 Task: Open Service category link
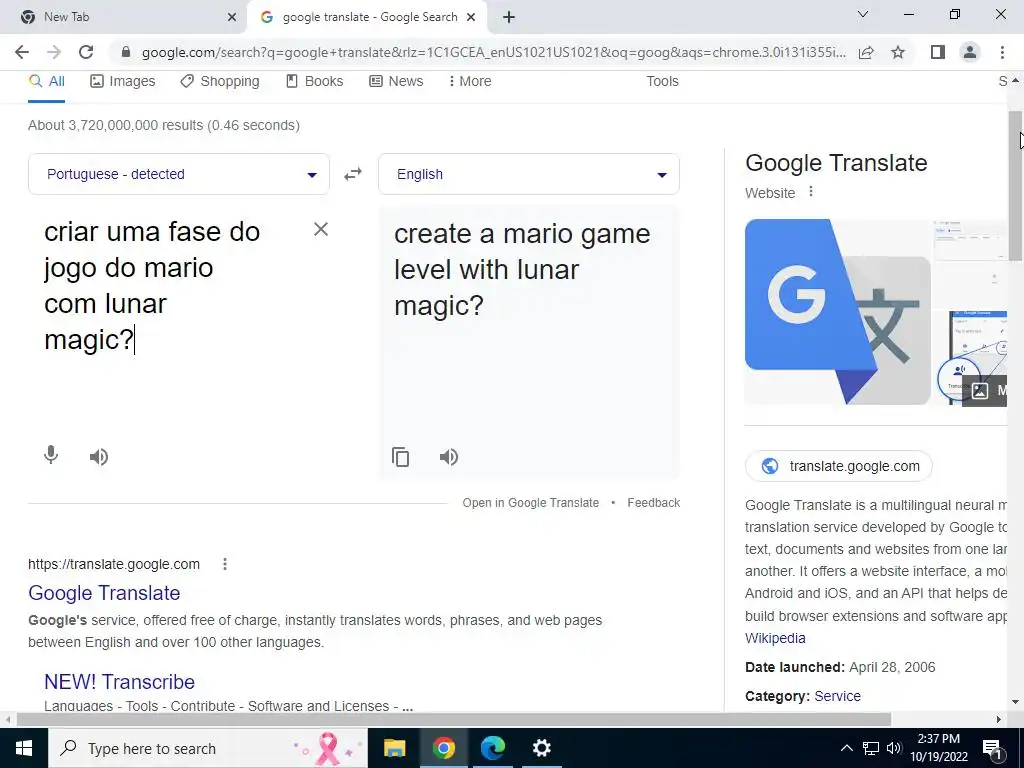point(837,696)
